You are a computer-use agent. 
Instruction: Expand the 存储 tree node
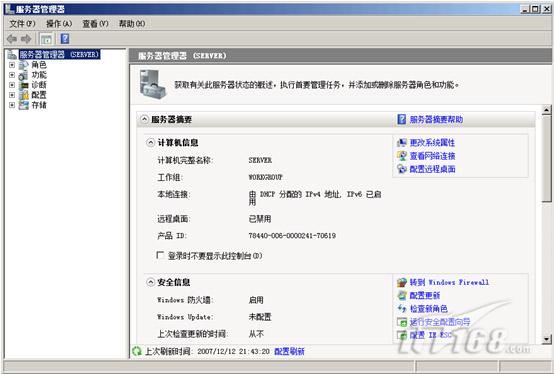point(12,105)
